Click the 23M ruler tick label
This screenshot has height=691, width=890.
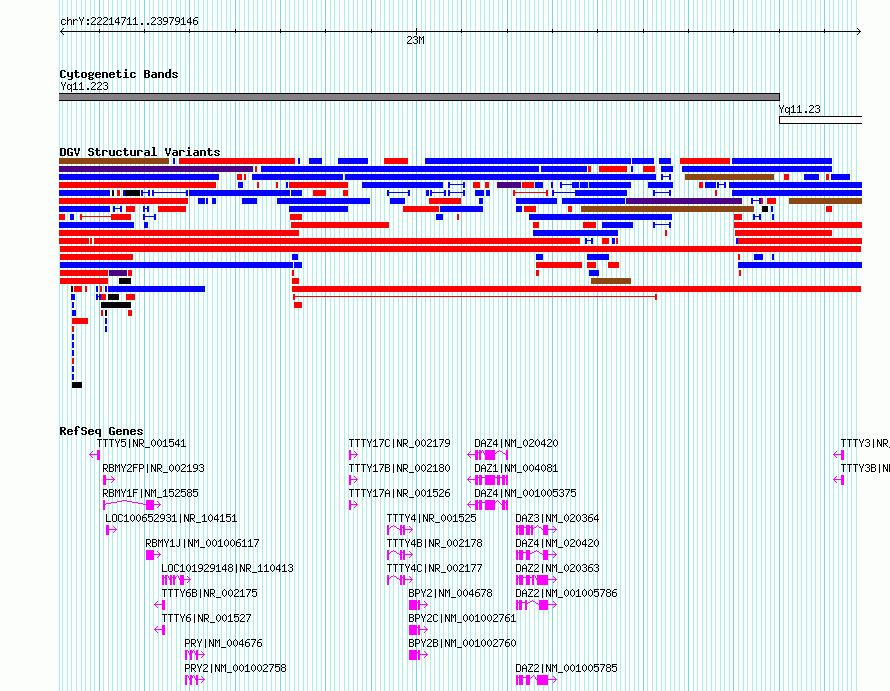click(415, 40)
